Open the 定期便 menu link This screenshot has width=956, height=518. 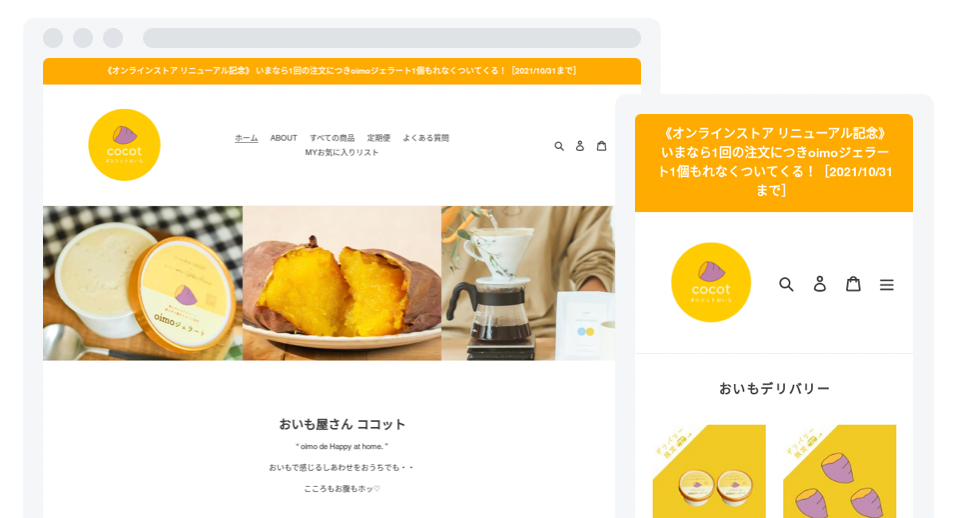pos(379,138)
